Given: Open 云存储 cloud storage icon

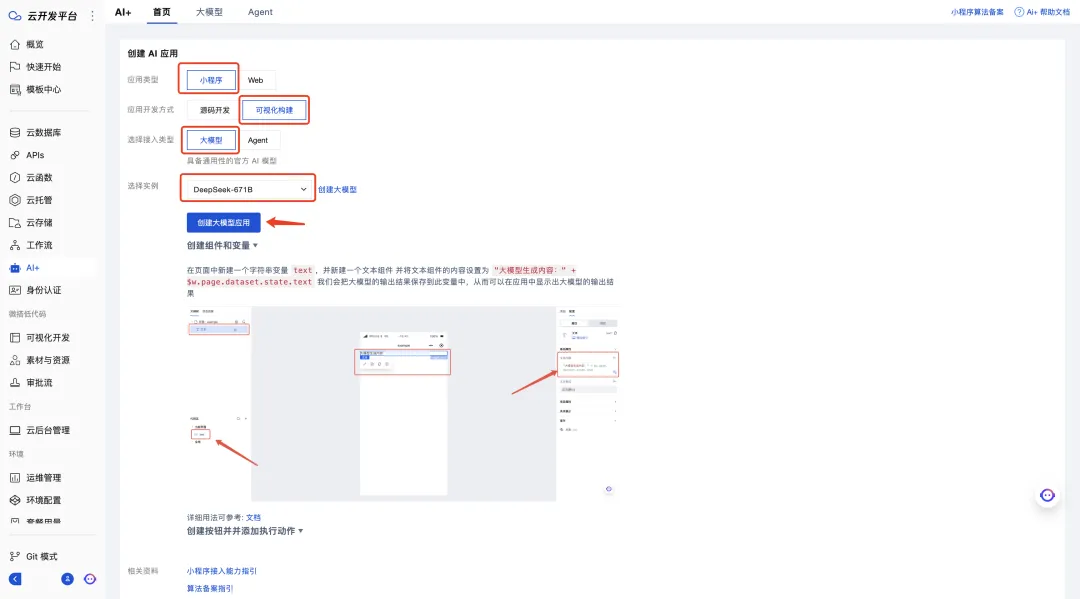Looking at the screenshot, I should pos(14,222).
